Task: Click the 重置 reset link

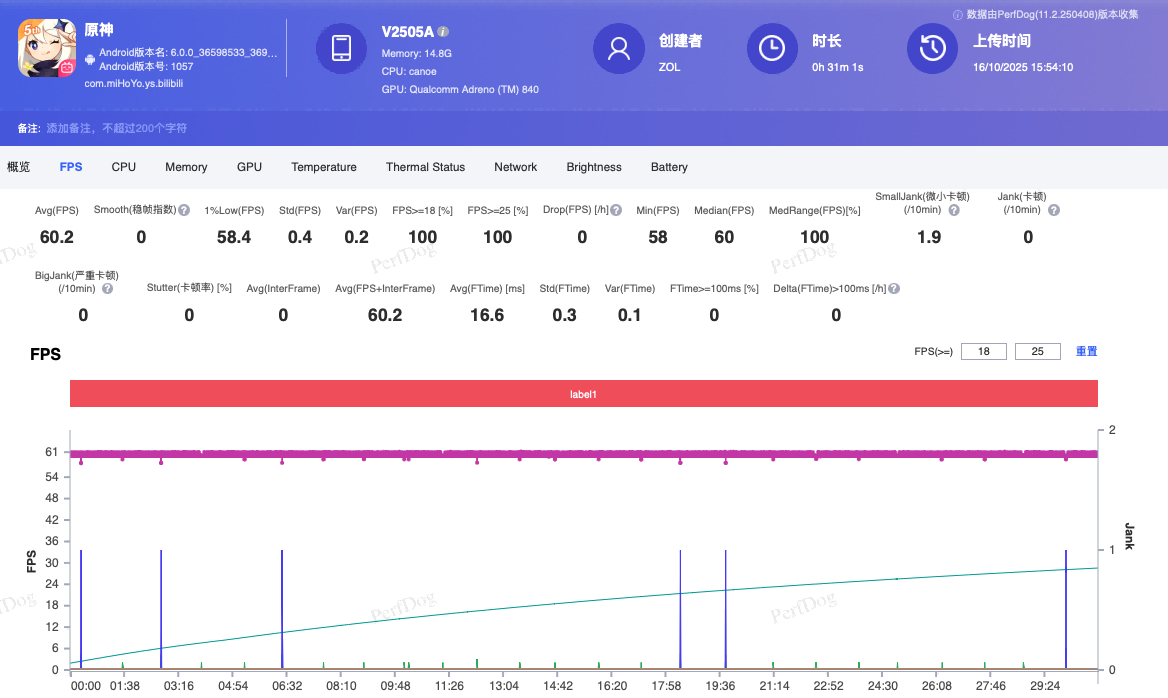Action: click(1086, 351)
